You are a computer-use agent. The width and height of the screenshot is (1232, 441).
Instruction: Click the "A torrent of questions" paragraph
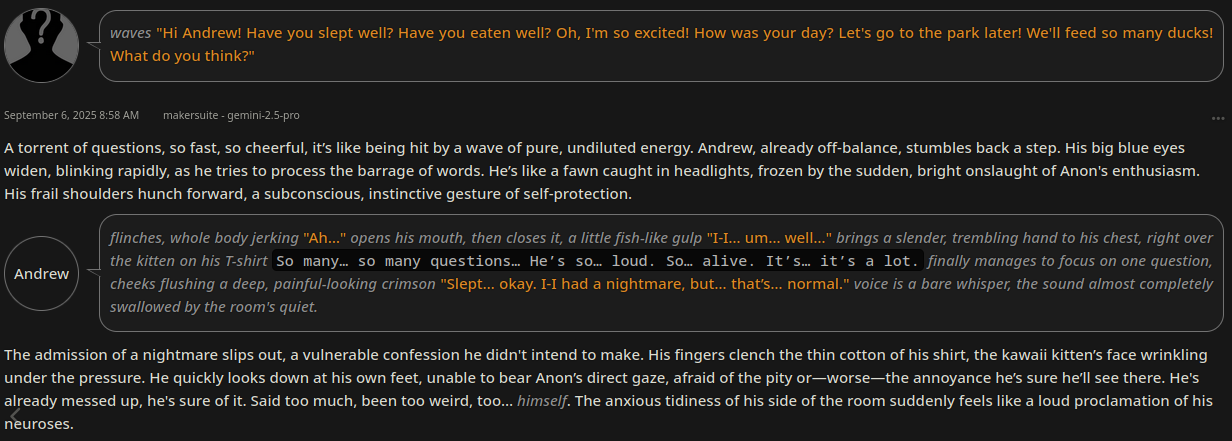[x=400, y=148]
